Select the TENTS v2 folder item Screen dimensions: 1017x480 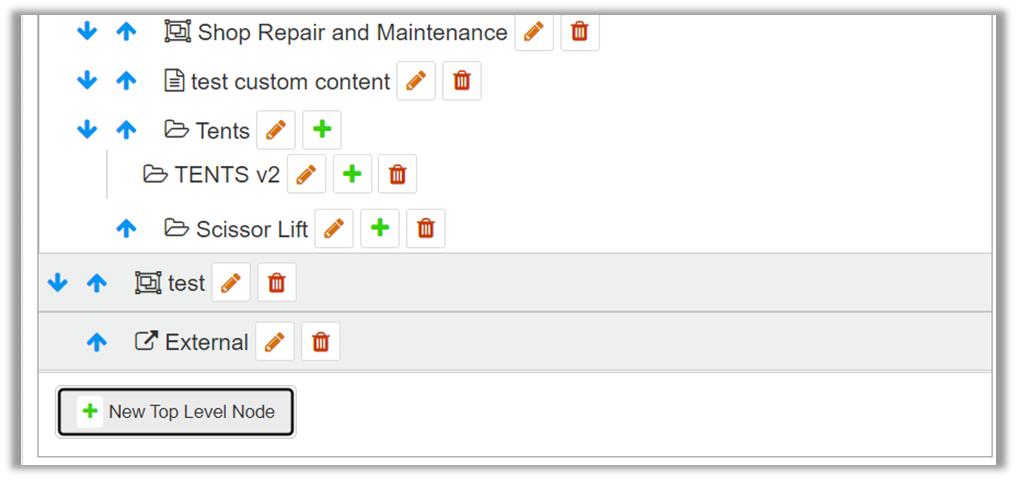click(226, 175)
